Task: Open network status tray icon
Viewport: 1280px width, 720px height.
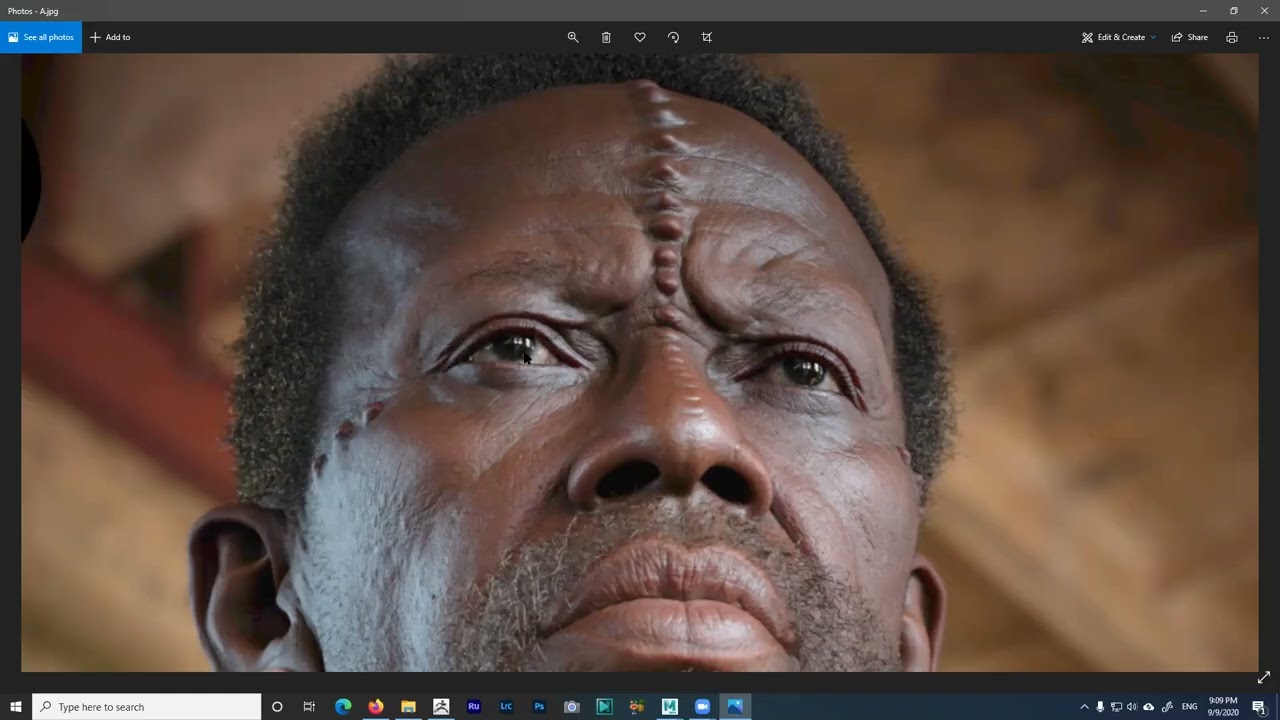Action: tap(1116, 707)
